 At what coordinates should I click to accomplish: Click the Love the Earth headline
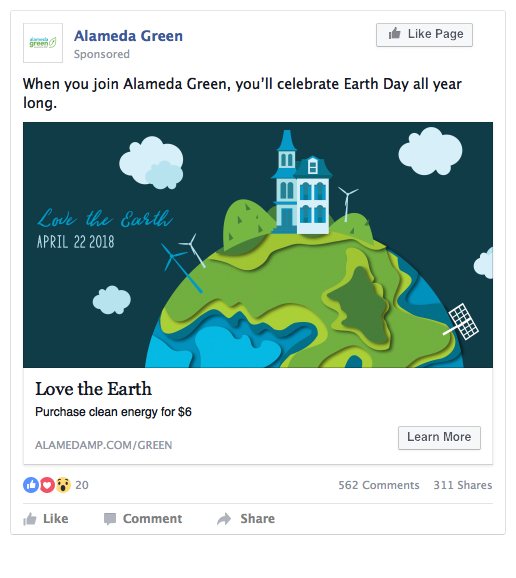93,389
